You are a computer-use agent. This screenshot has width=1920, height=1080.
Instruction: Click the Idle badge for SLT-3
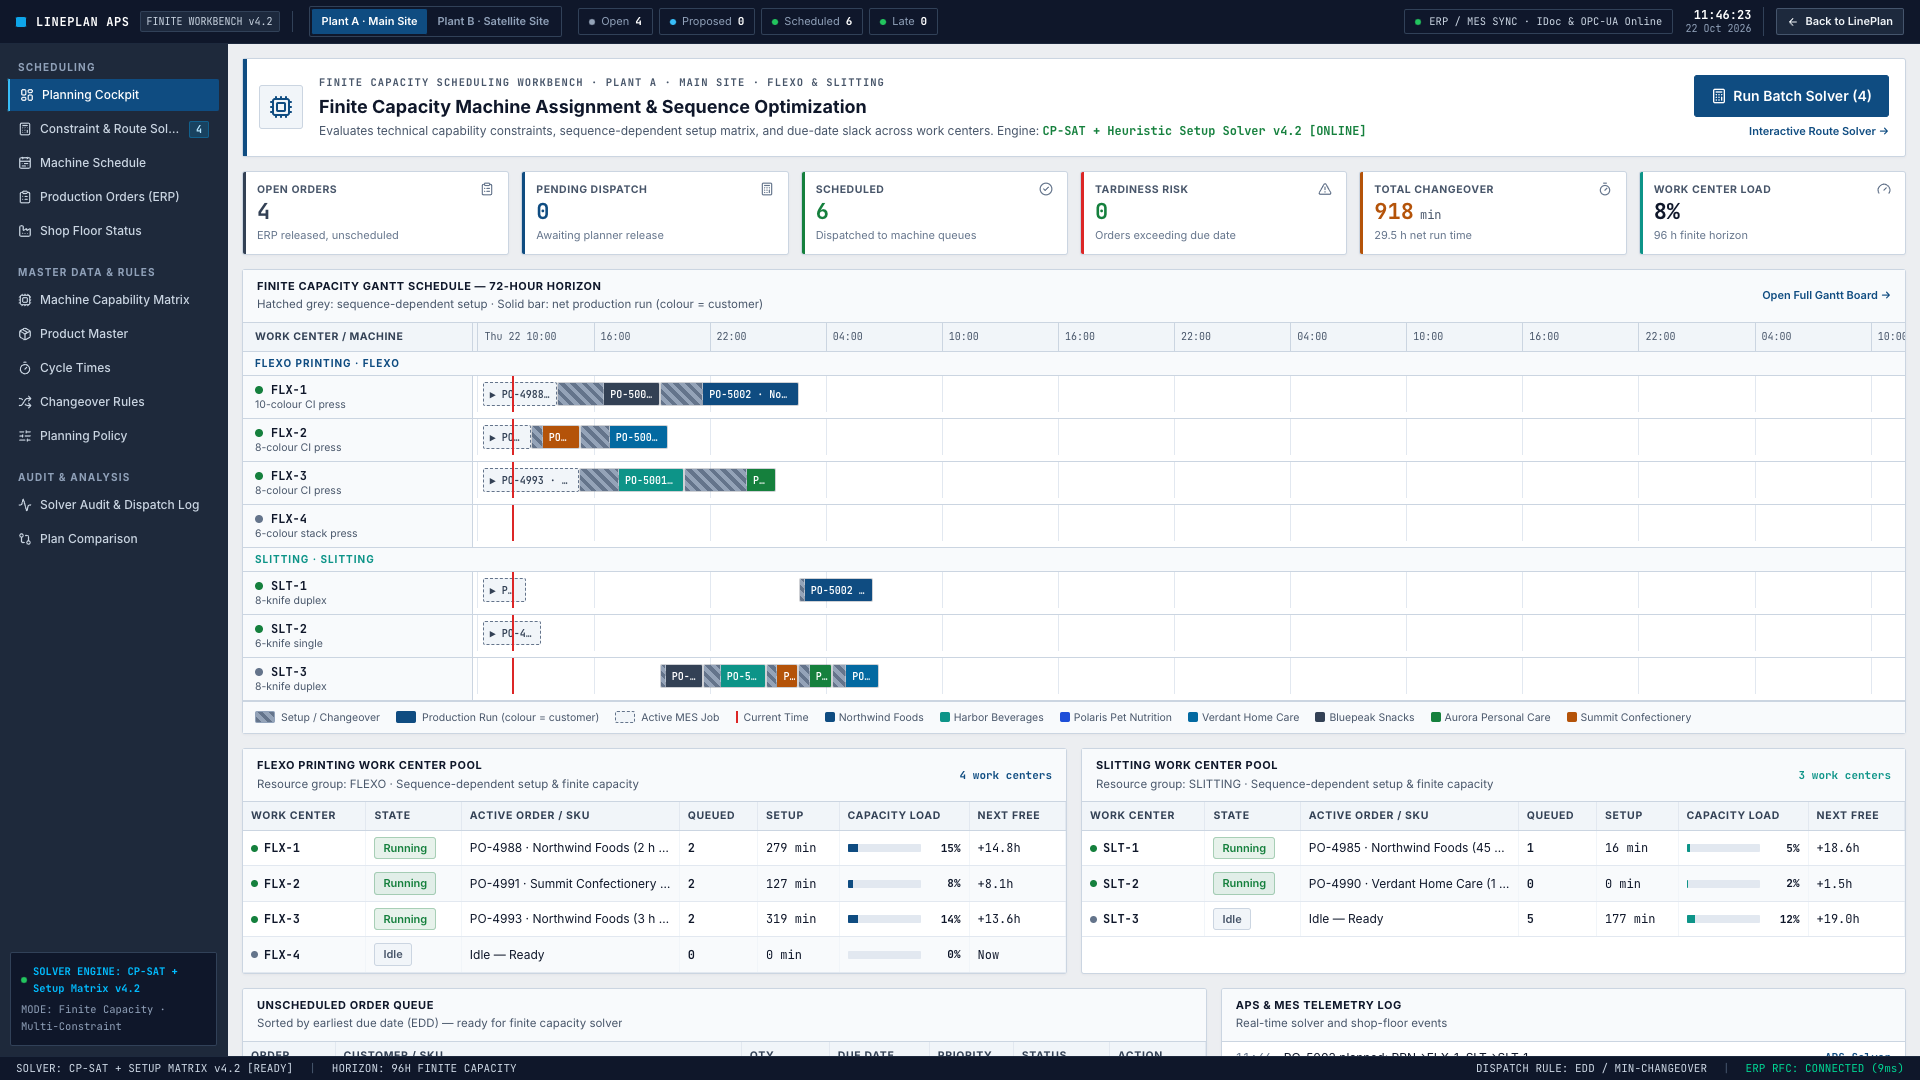(1232, 919)
